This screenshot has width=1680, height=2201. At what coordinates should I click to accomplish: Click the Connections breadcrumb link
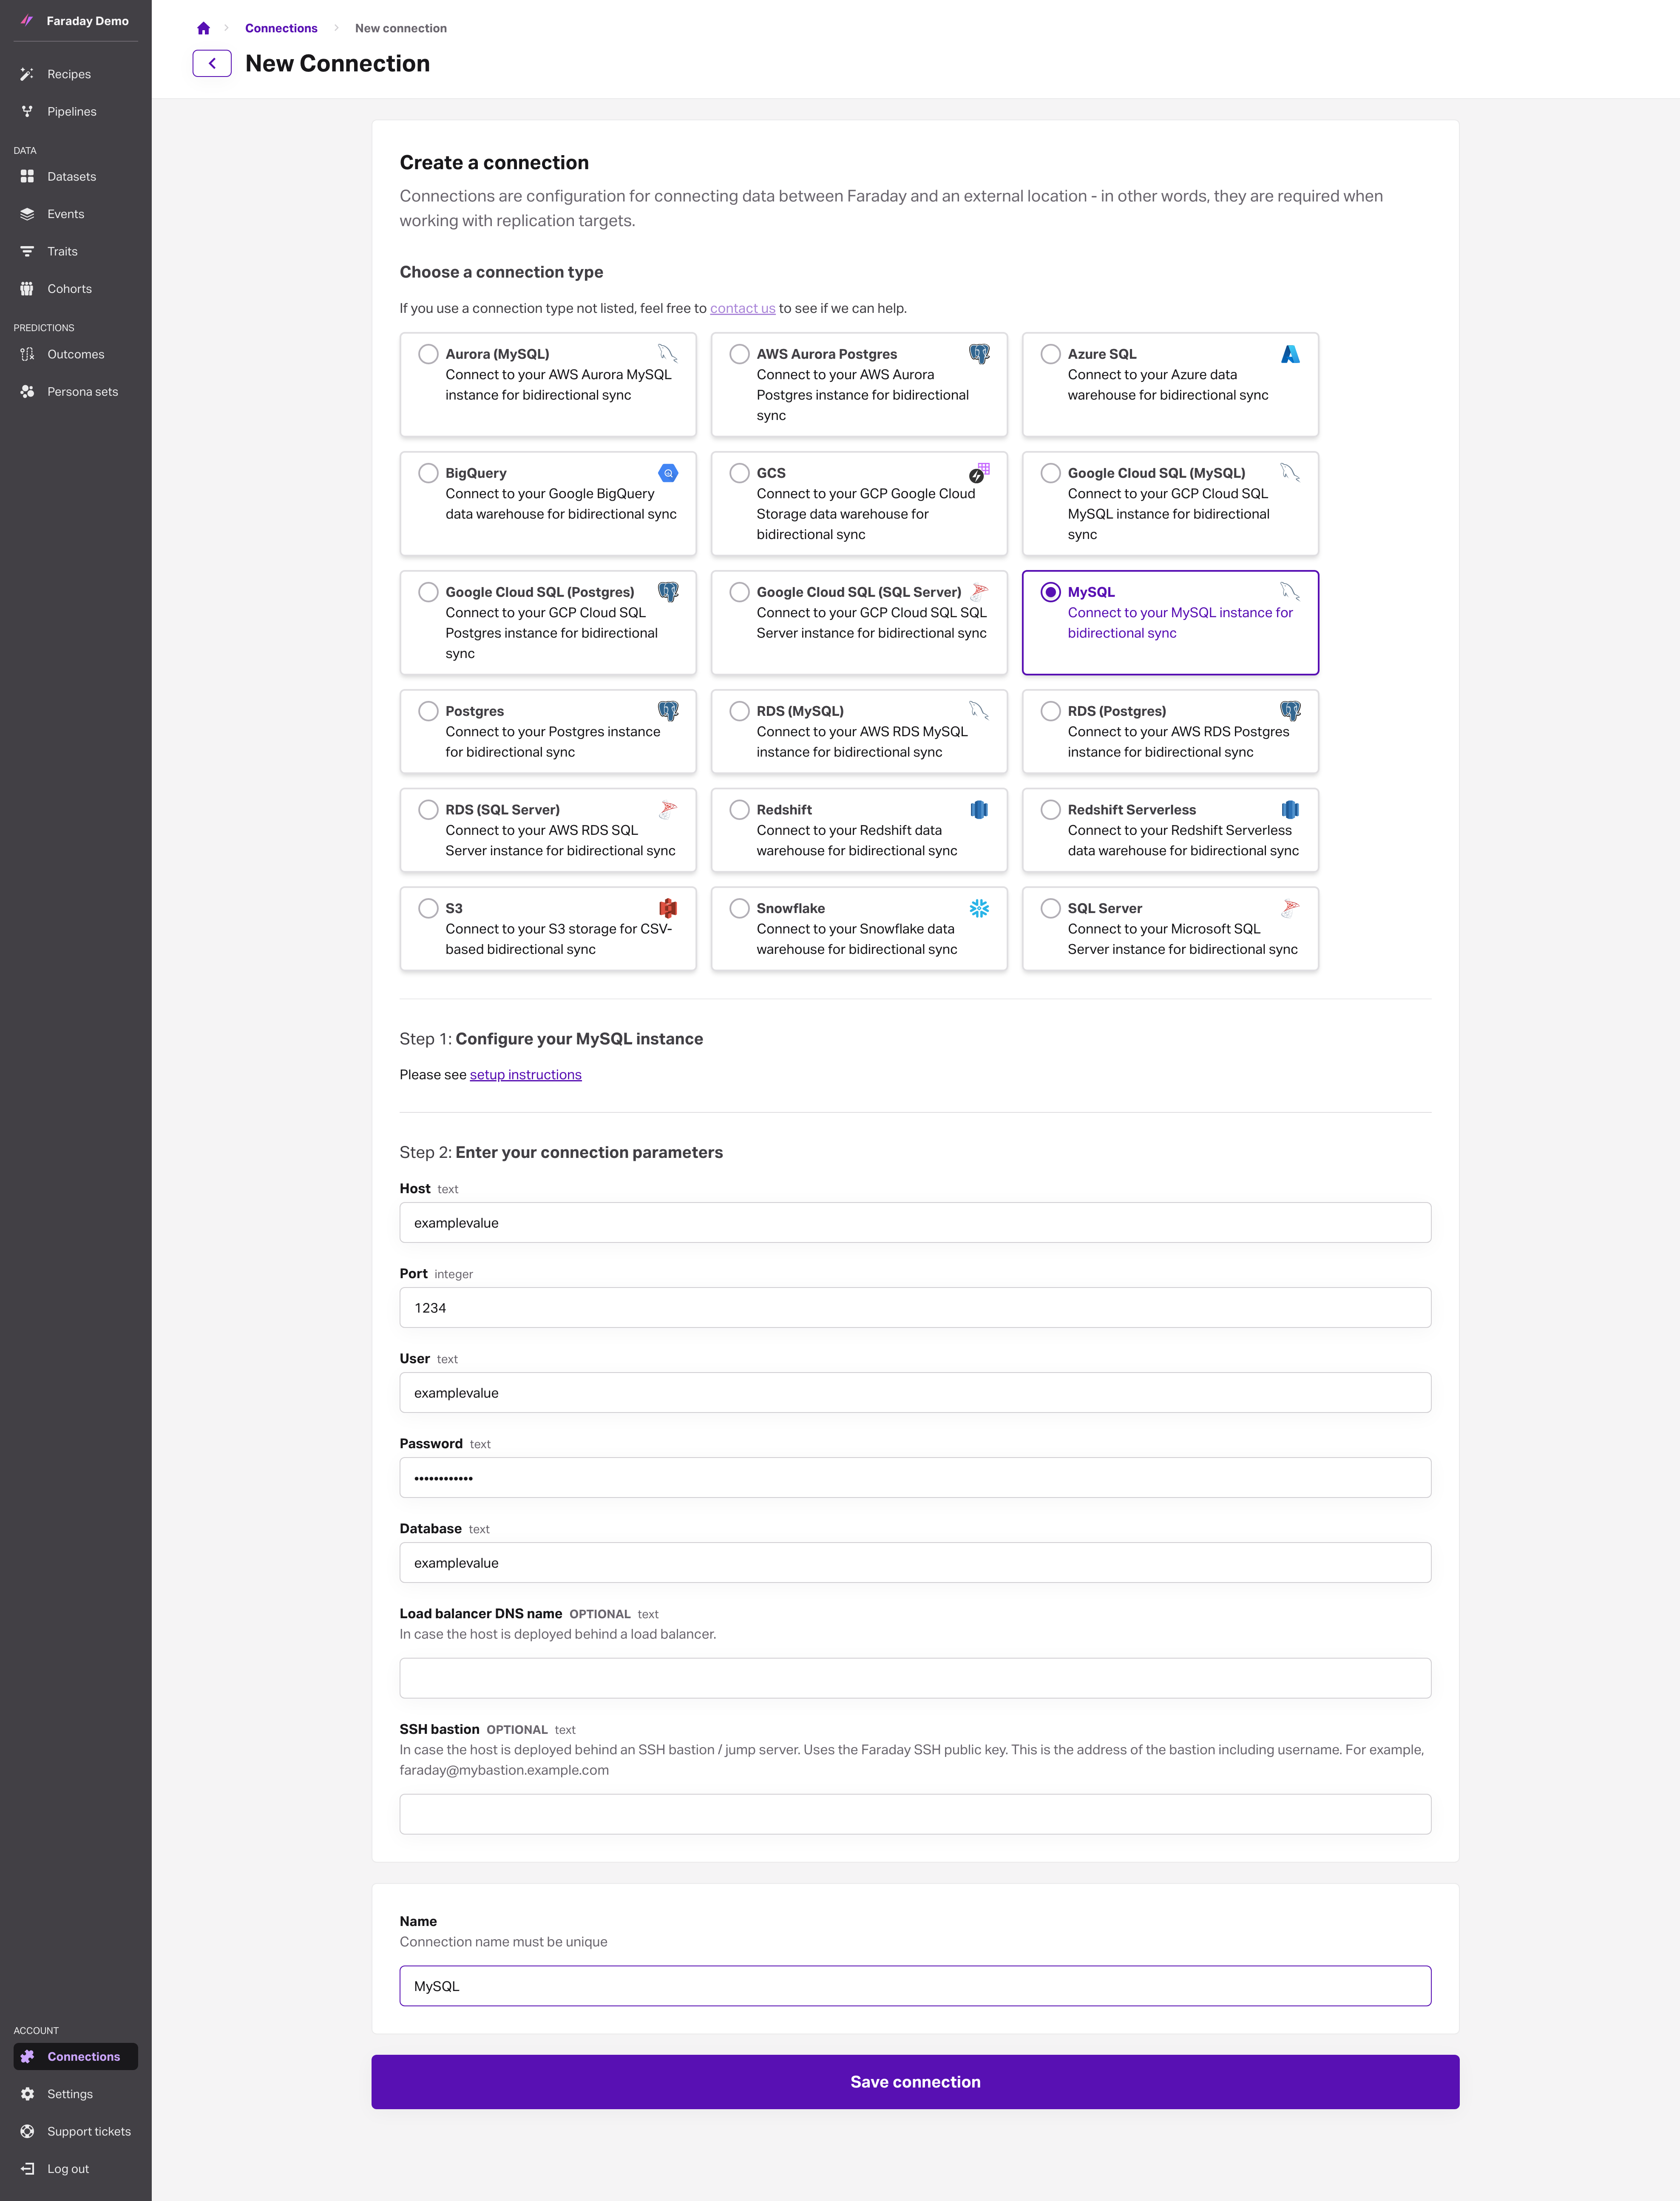click(281, 28)
